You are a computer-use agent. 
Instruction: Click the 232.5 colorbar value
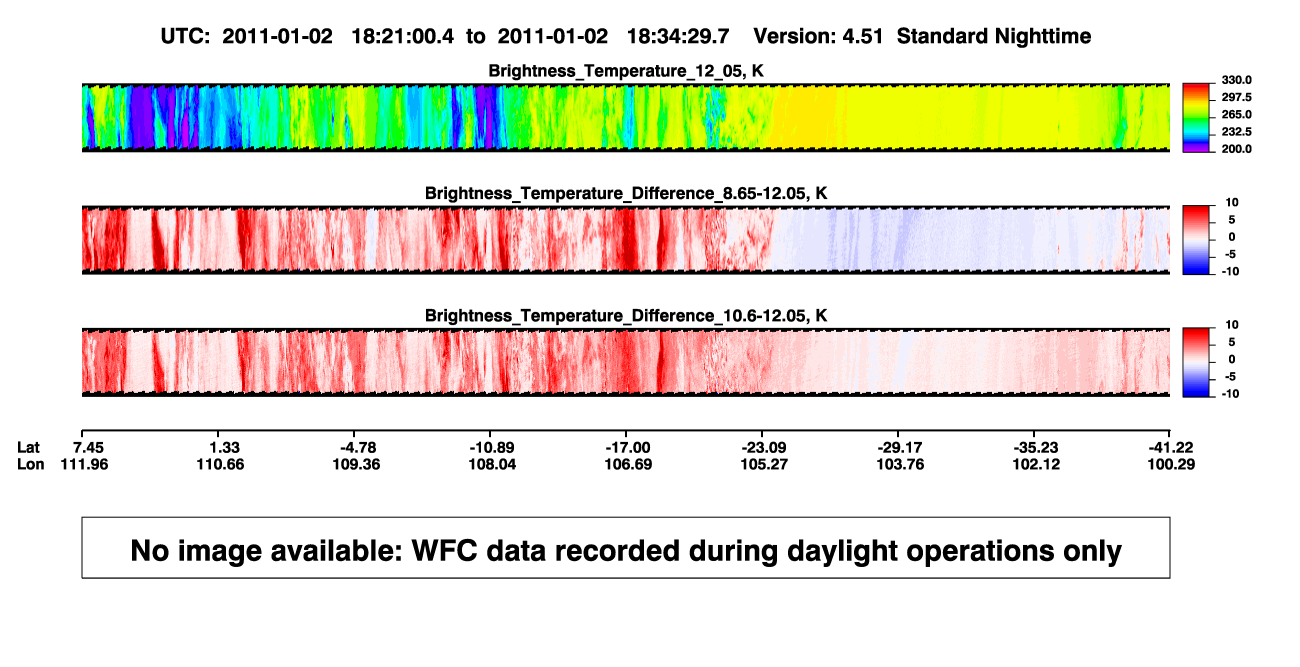(x=1237, y=131)
